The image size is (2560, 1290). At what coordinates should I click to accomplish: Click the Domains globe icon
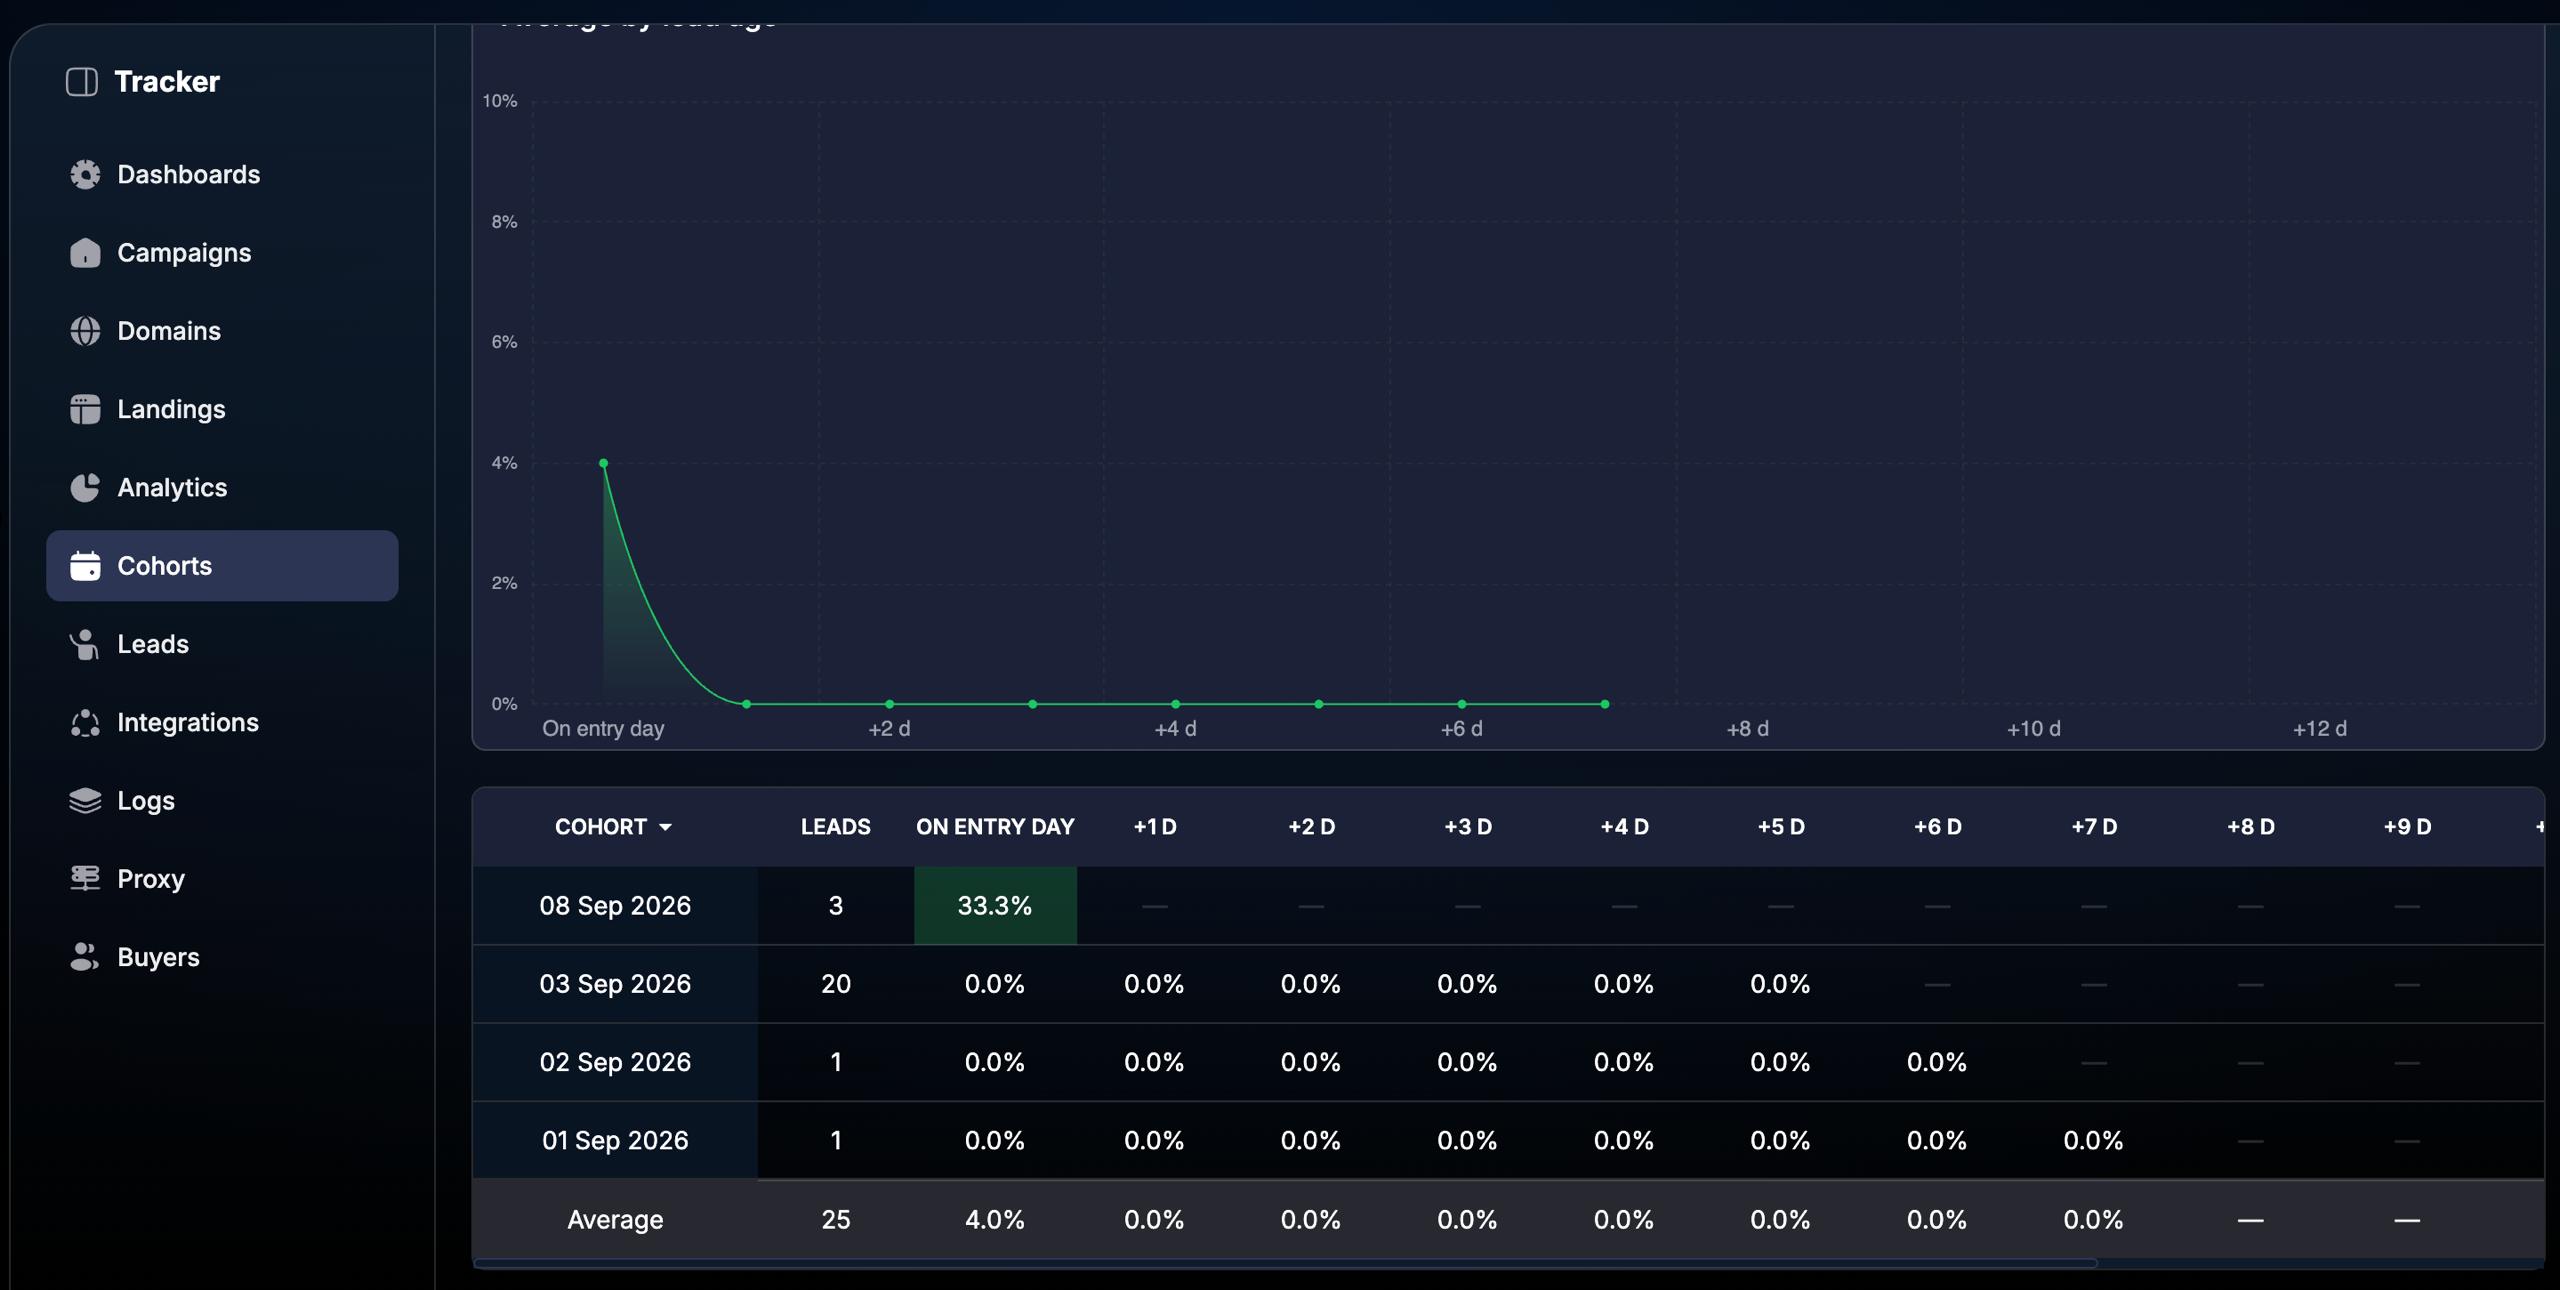tap(85, 331)
